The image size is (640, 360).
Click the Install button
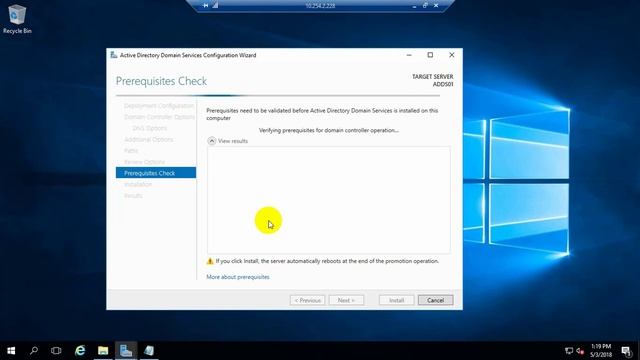click(396, 300)
